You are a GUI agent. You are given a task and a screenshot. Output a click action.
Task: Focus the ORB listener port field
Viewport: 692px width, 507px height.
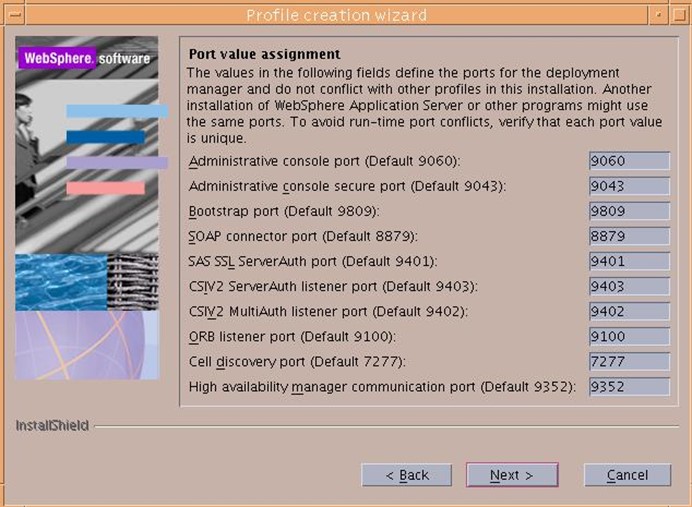[629, 337]
